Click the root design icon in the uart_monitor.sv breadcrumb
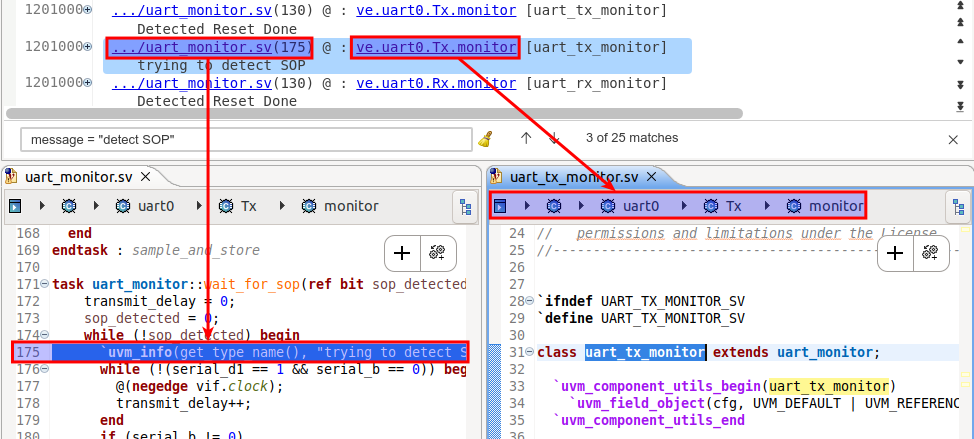This screenshot has width=974, height=439. 15,206
